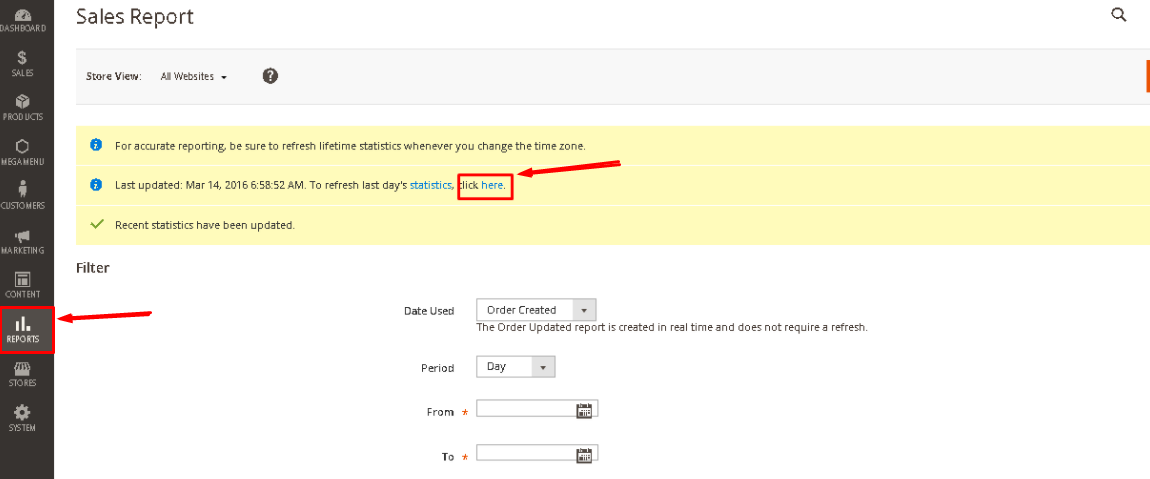Open the Customers person icon menu
This screenshot has height=479, width=1150.
pos(23,196)
